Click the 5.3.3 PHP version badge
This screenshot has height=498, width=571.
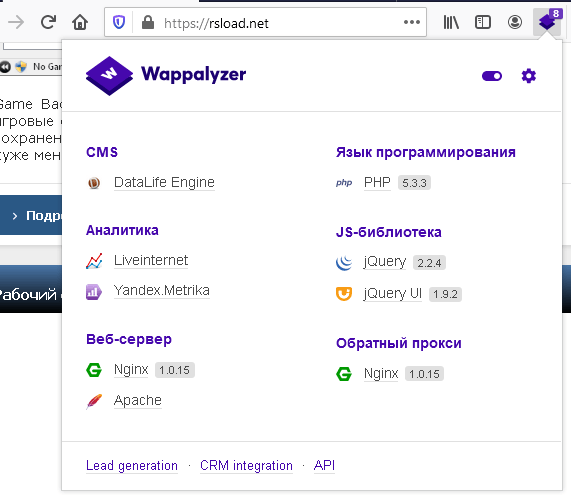(414, 183)
